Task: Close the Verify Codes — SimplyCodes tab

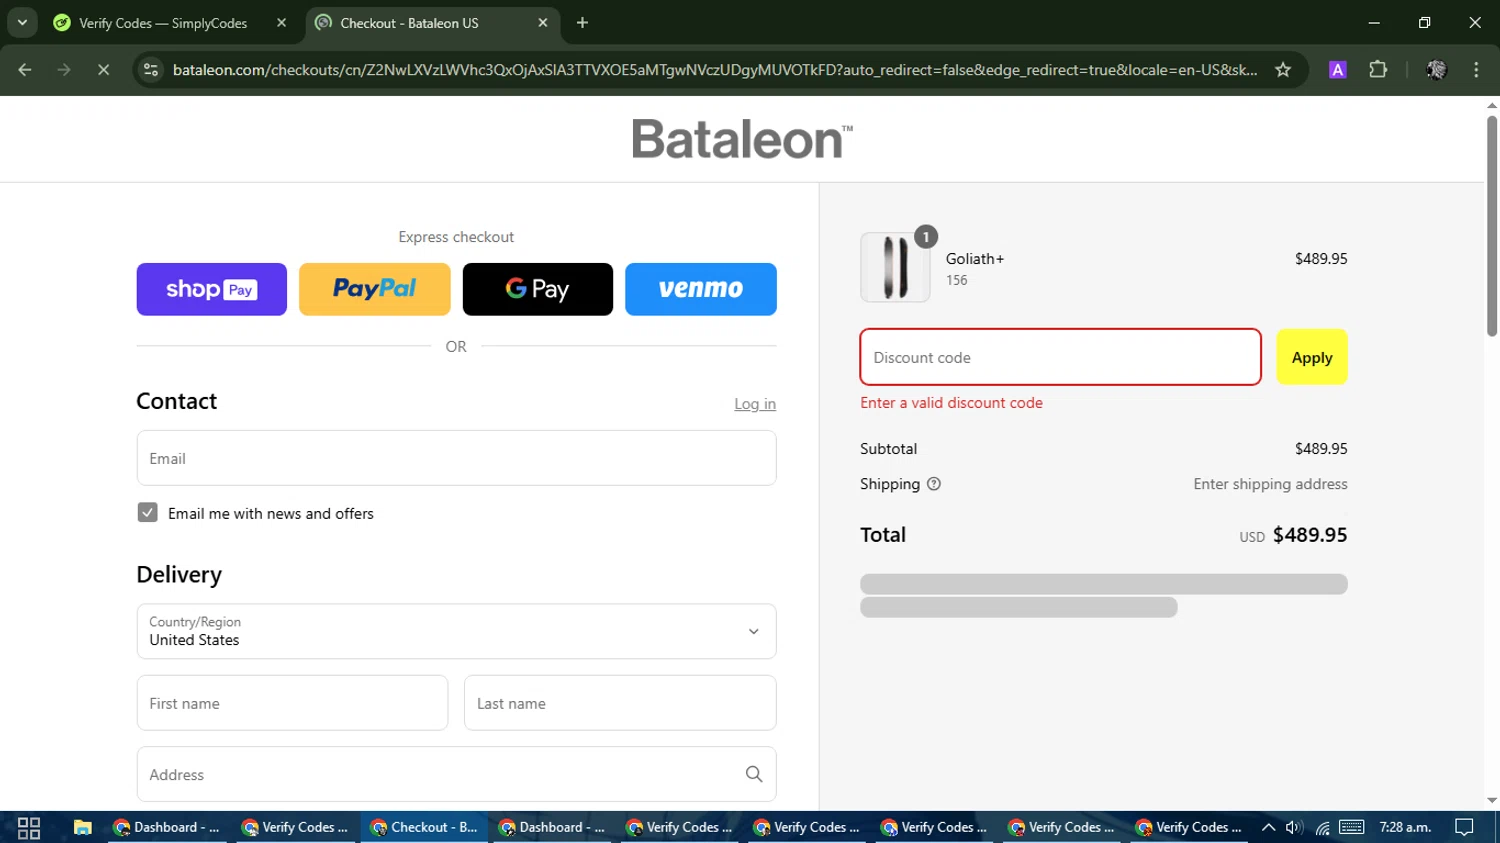Action: (281, 22)
